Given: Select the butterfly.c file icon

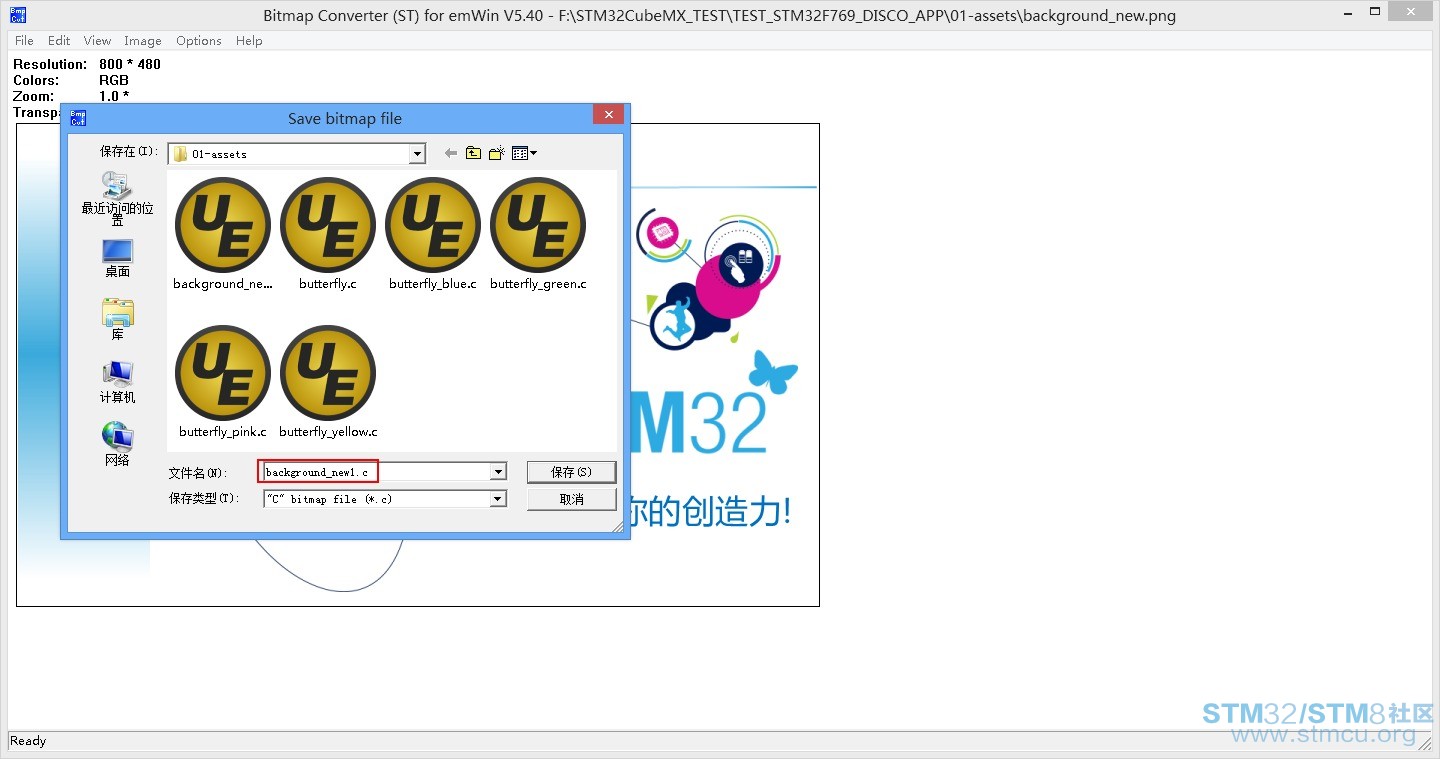Looking at the screenshot, I should coord(328,225).
